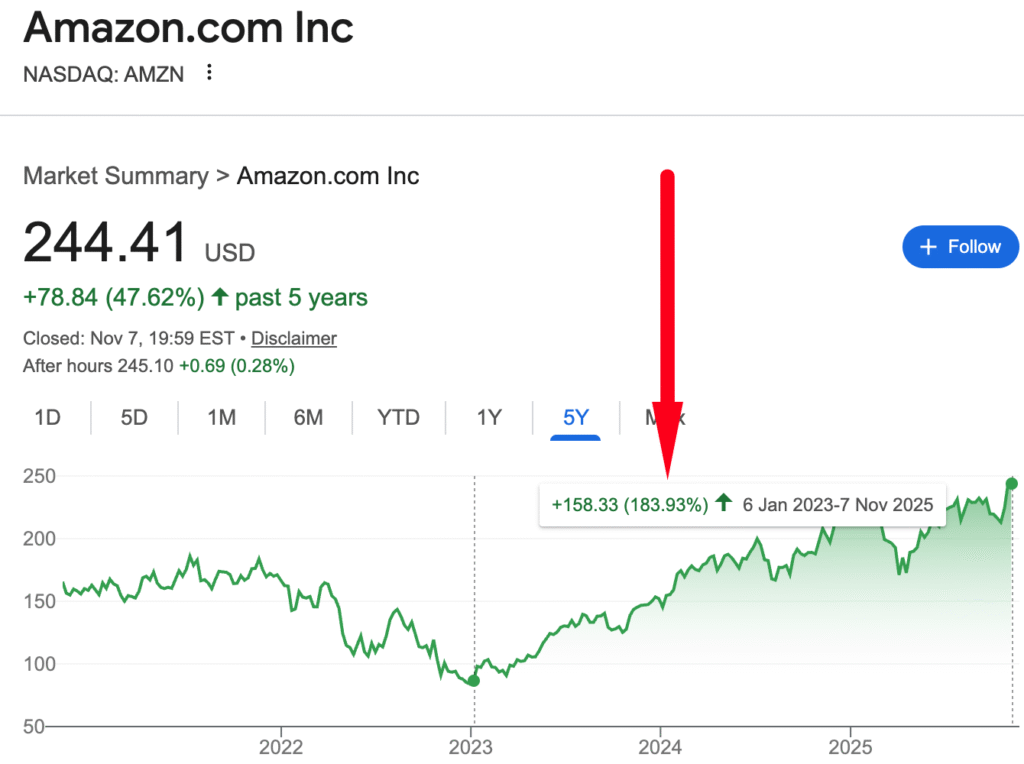
Task: Select the 5D time range tab
Action: click(134, 417)
